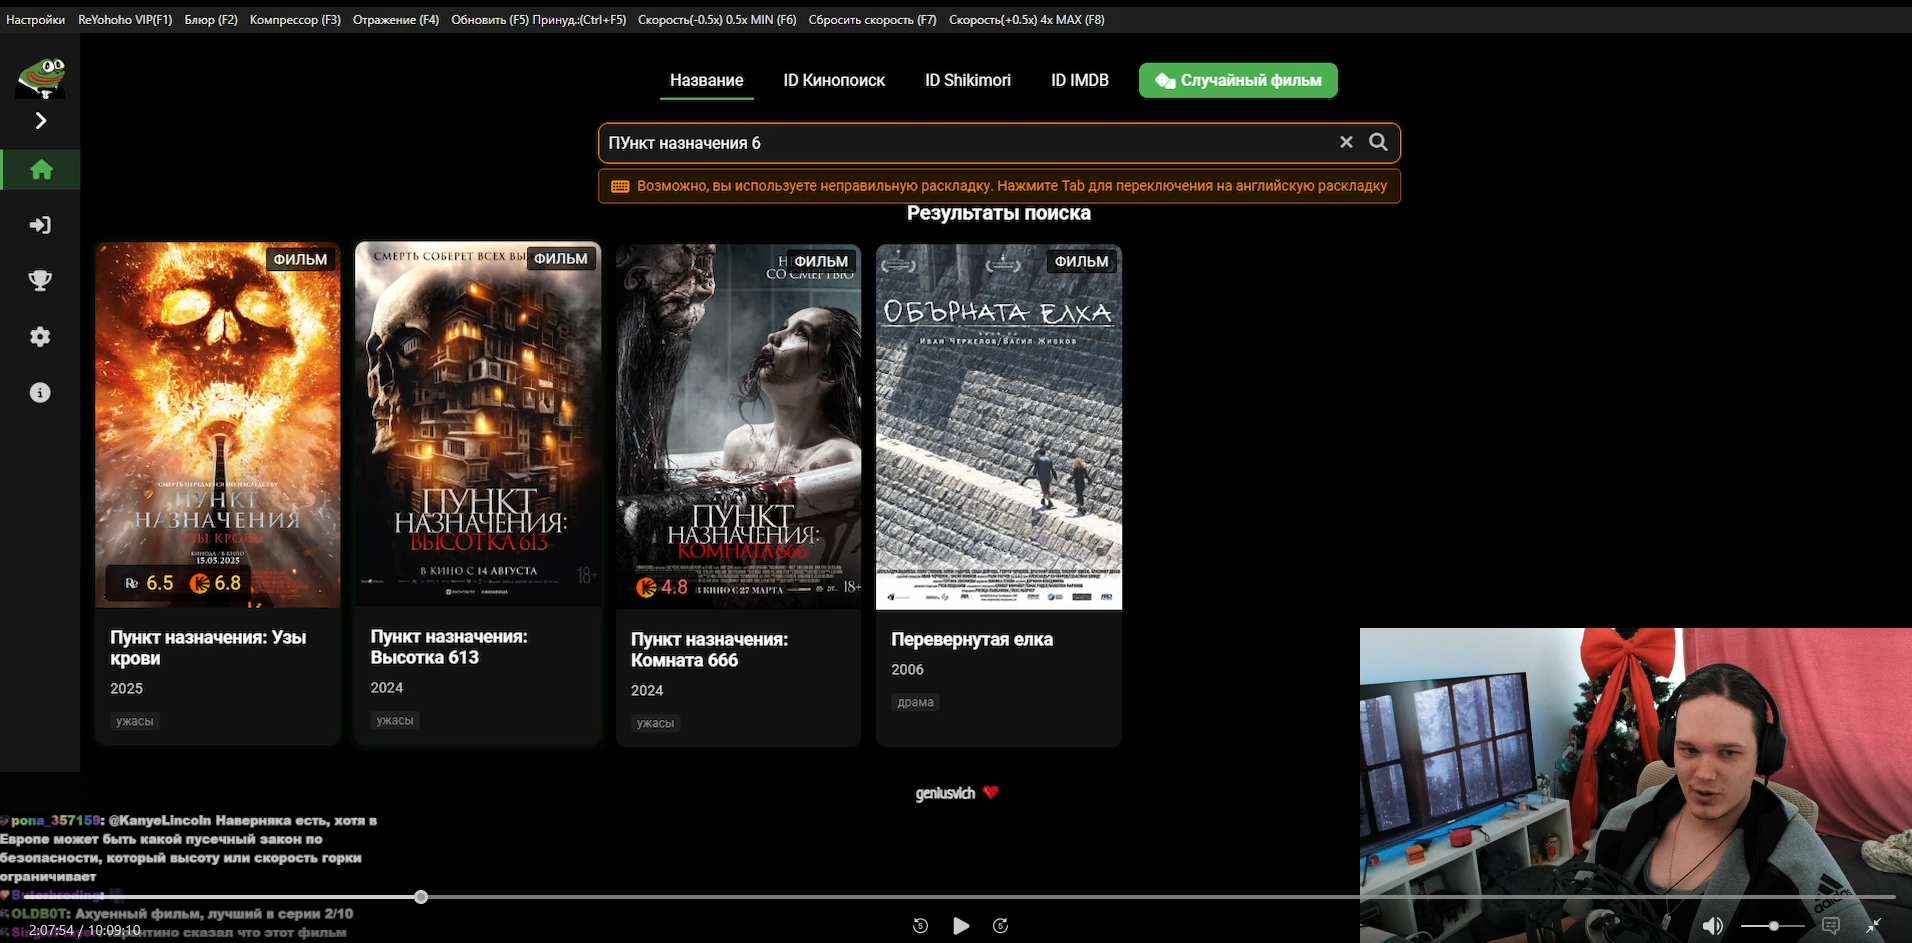The width and height of the screenshot is (1912, 943).
Task: Expand the sidebar with the chevron arrow
Action: pos(41,120)
